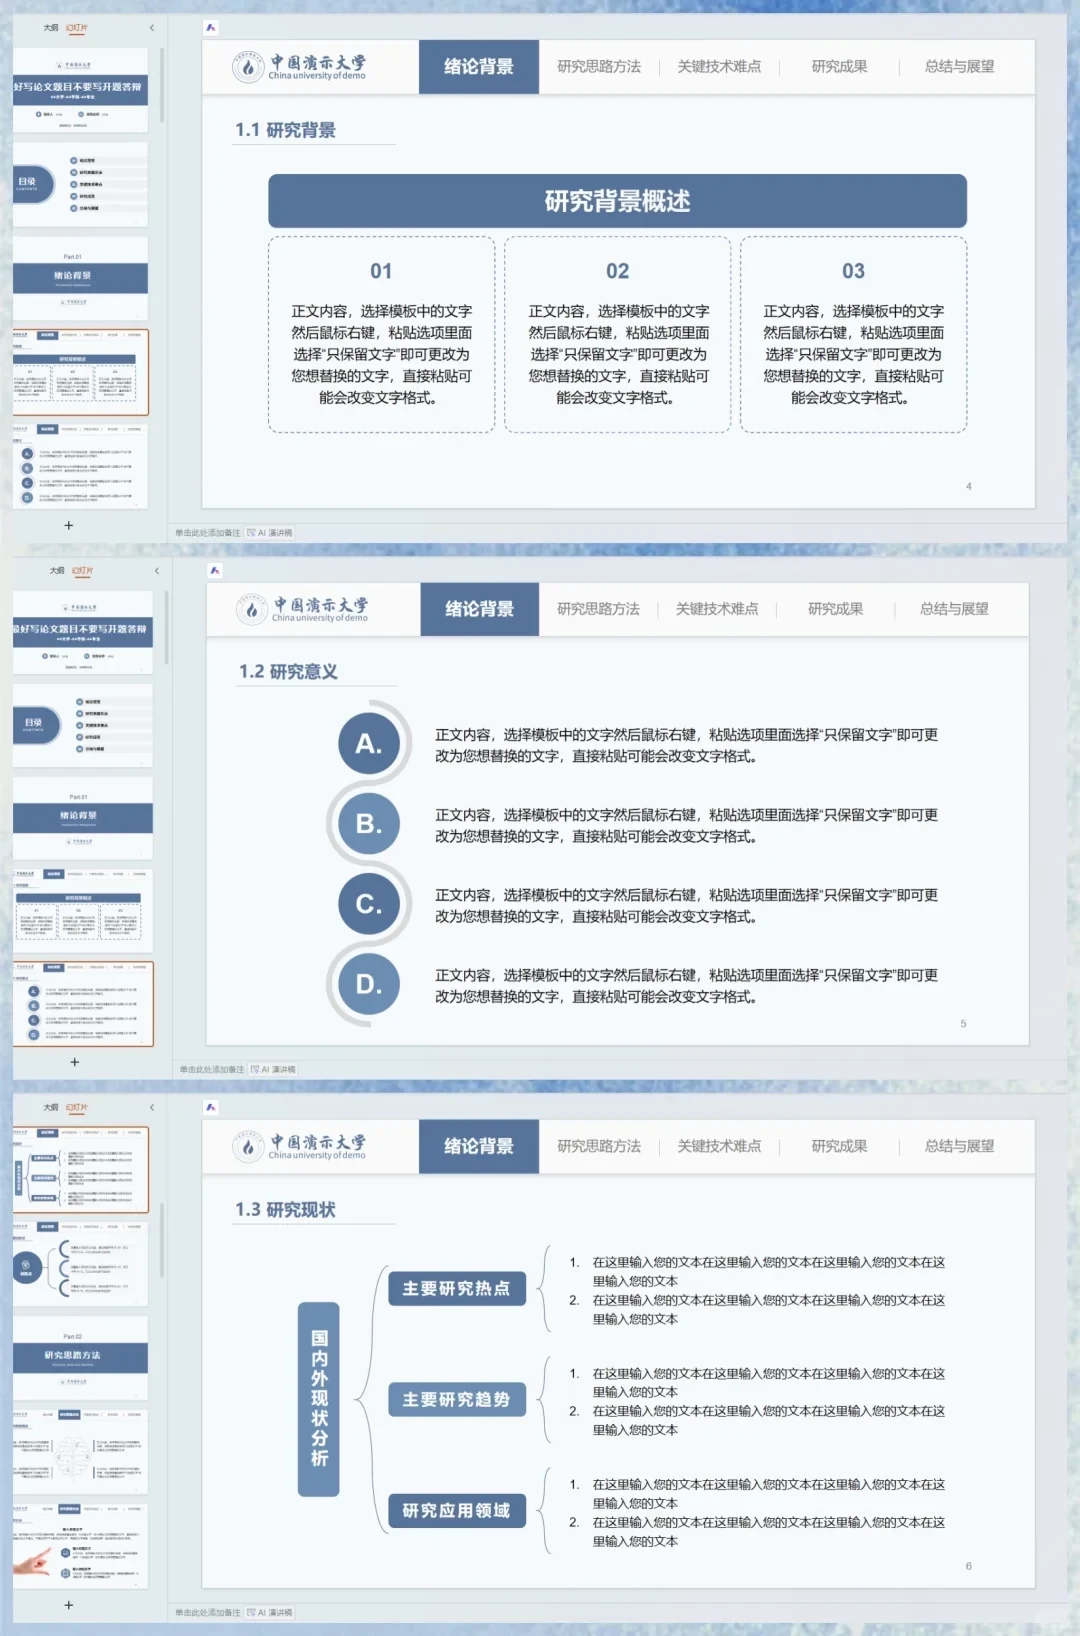Select the 1.1 研究背景 heading text

pyautogui.click(x=285, y=130)
